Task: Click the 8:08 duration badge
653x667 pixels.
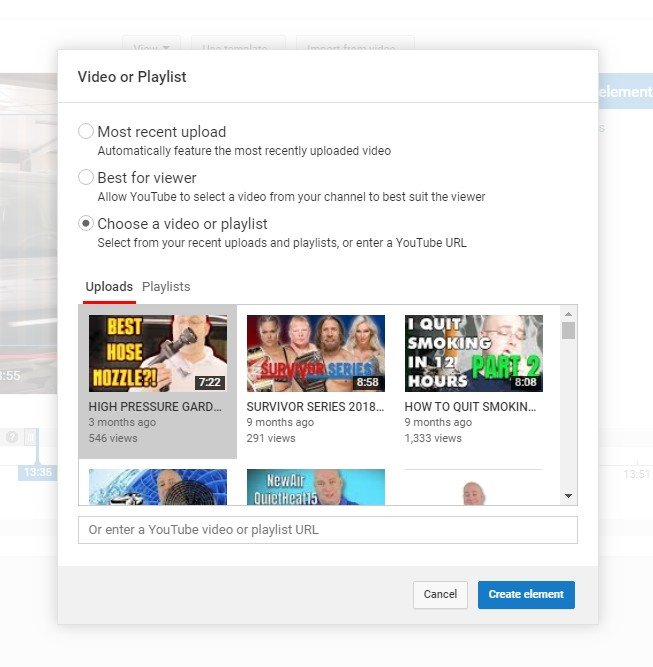Action: click(525, 382)
